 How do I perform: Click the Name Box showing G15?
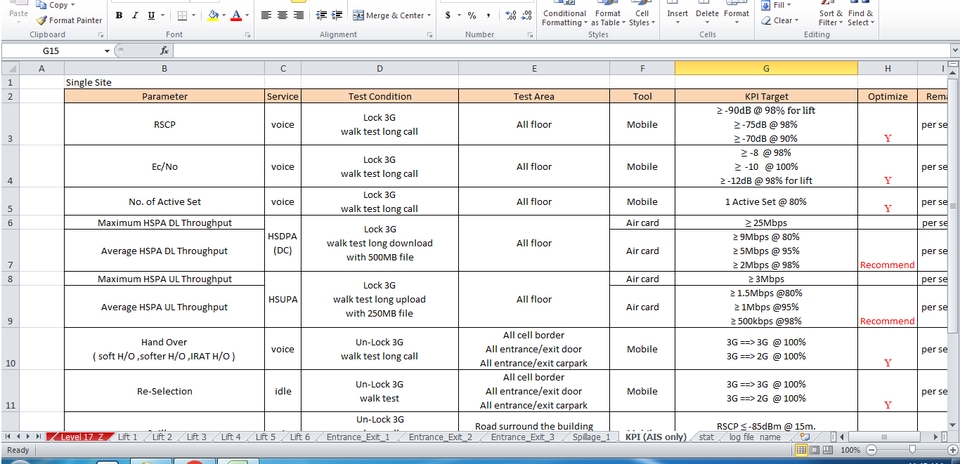point(52,51)
